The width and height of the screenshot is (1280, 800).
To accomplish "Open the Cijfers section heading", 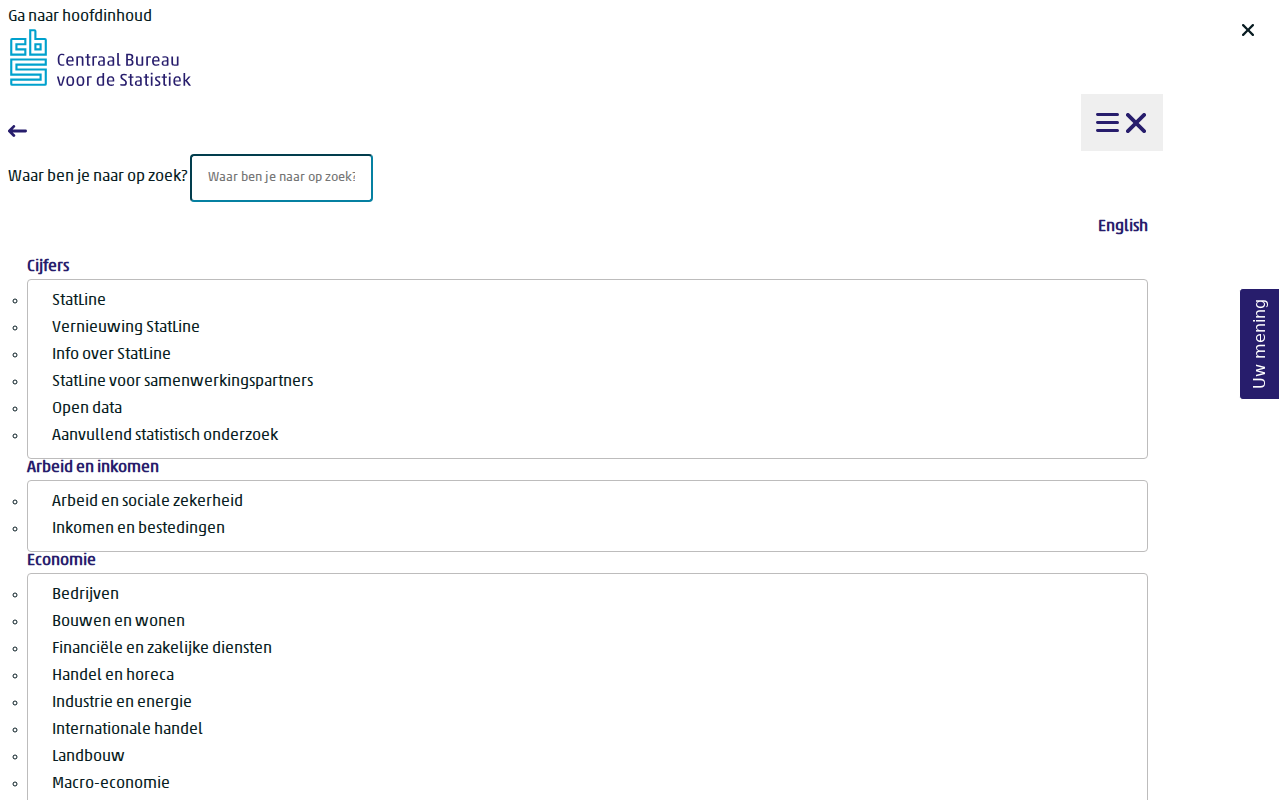I will coord(48,265).
